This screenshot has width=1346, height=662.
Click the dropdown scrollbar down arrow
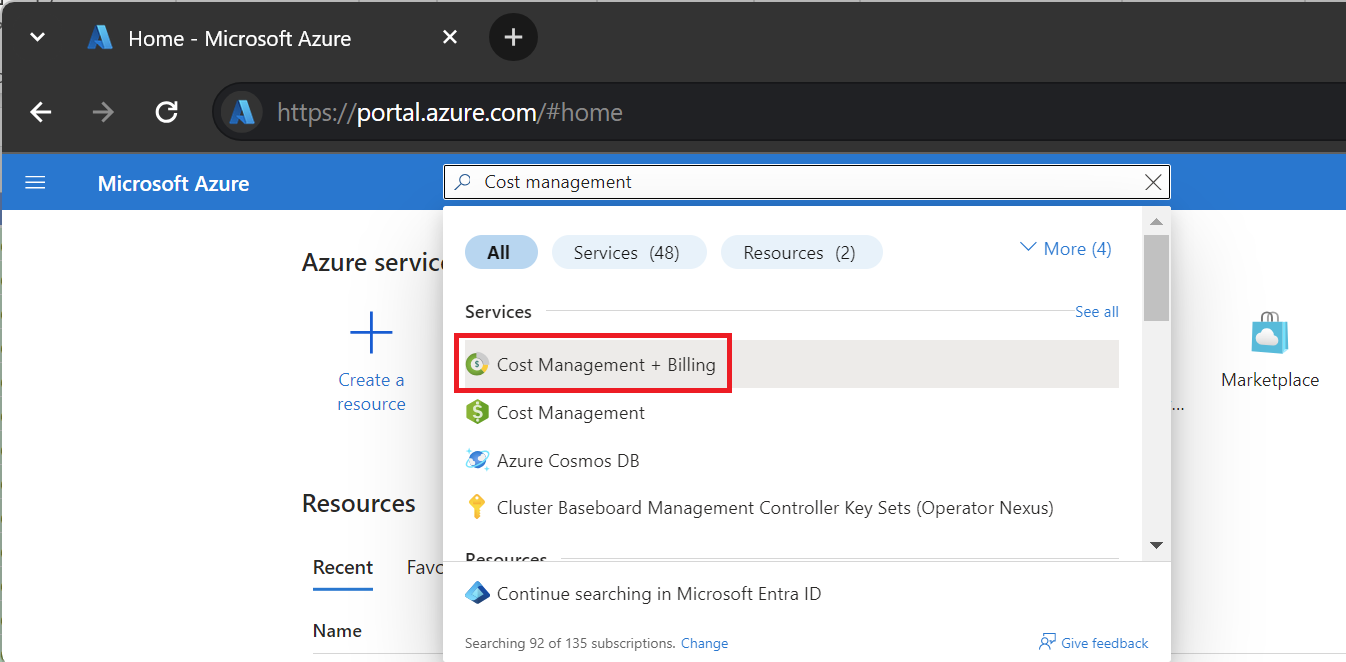click(x=1156, y=545)
